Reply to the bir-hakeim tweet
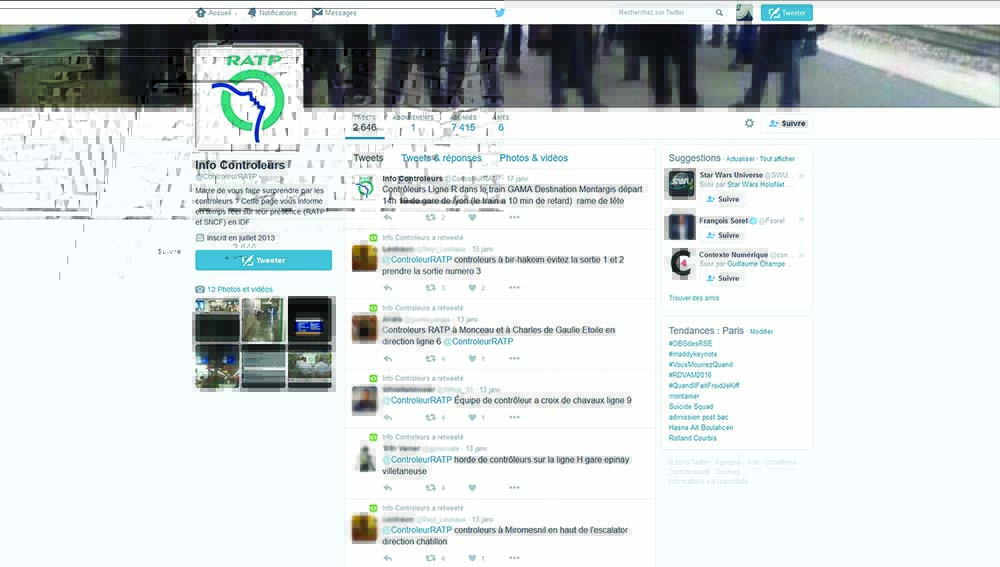Viewport: 1000px width, 567px height. point(388,288)
